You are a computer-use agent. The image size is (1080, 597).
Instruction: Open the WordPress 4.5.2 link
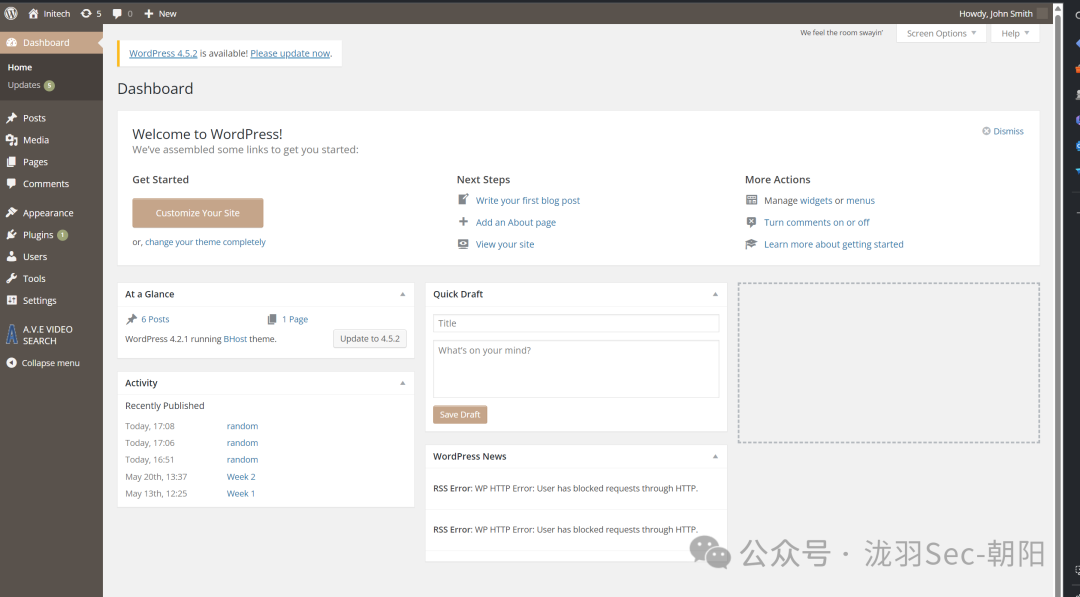tap(163, 53)
